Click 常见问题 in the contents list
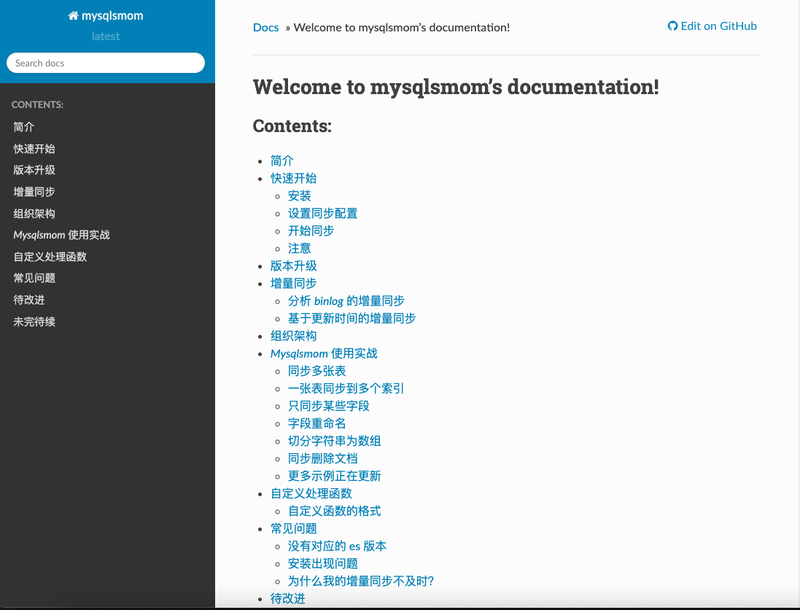Viewport: 800px width, 610px height. pos(293,528)
